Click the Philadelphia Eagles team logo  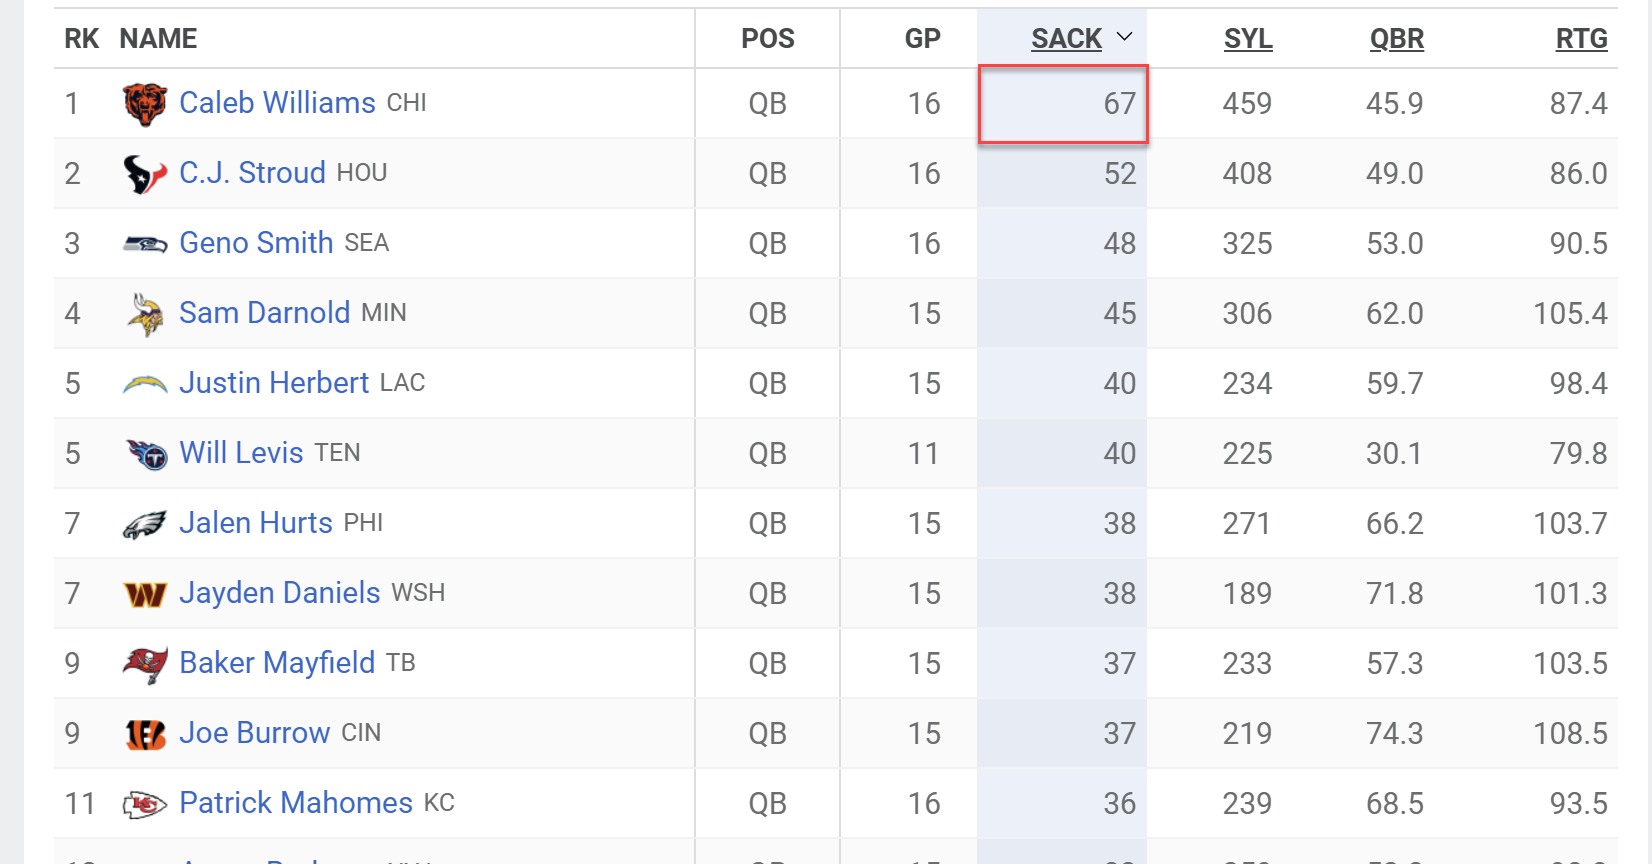(145, 524)
